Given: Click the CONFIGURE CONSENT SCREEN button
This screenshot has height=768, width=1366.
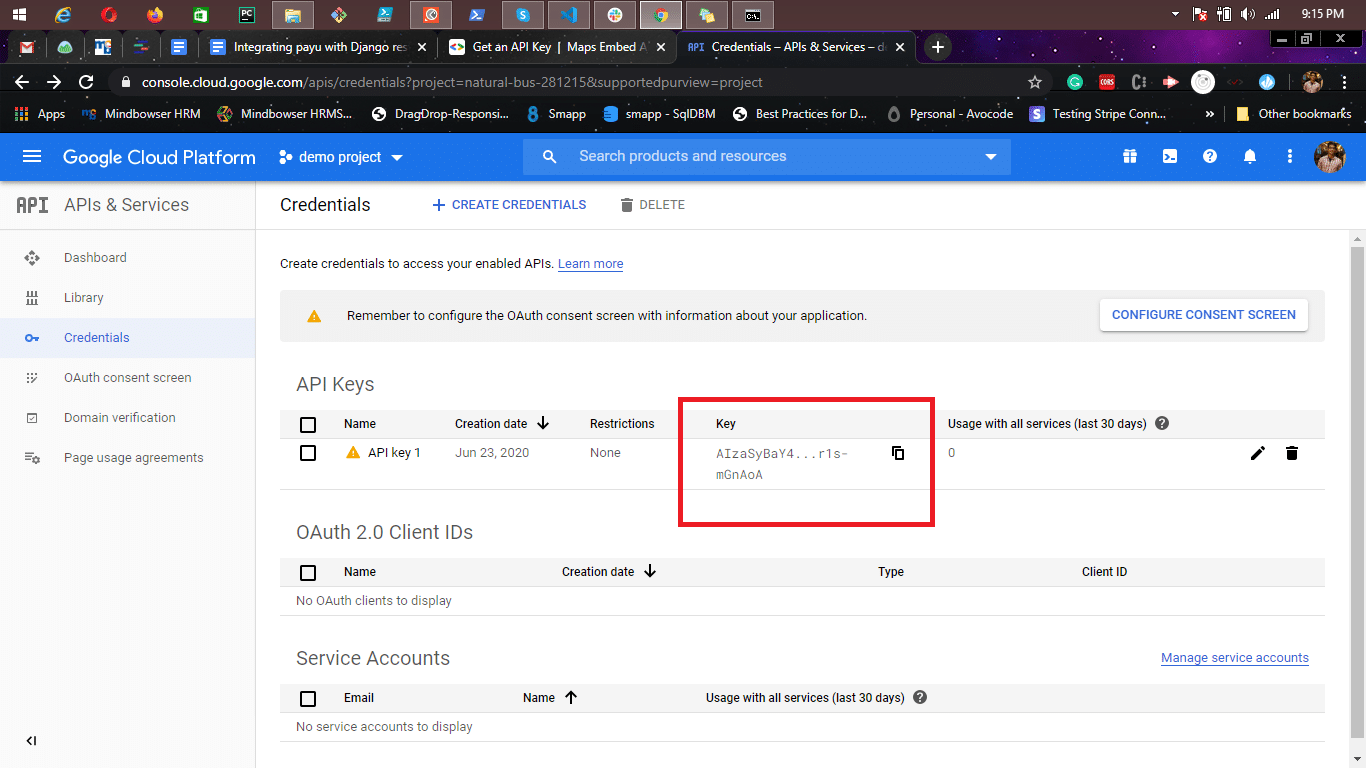Looking at the screenshot, I should point(1203,315).
